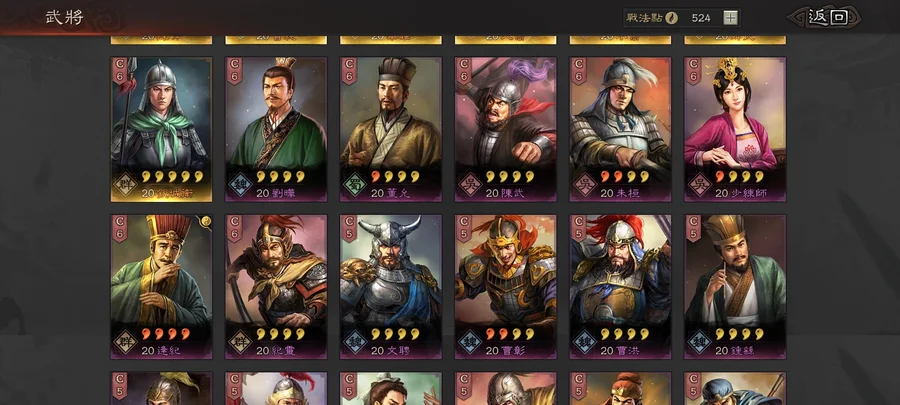The image size is (900, 405).
Task: Select the 逢紀 general card
Action: click(x=161, y=287)
